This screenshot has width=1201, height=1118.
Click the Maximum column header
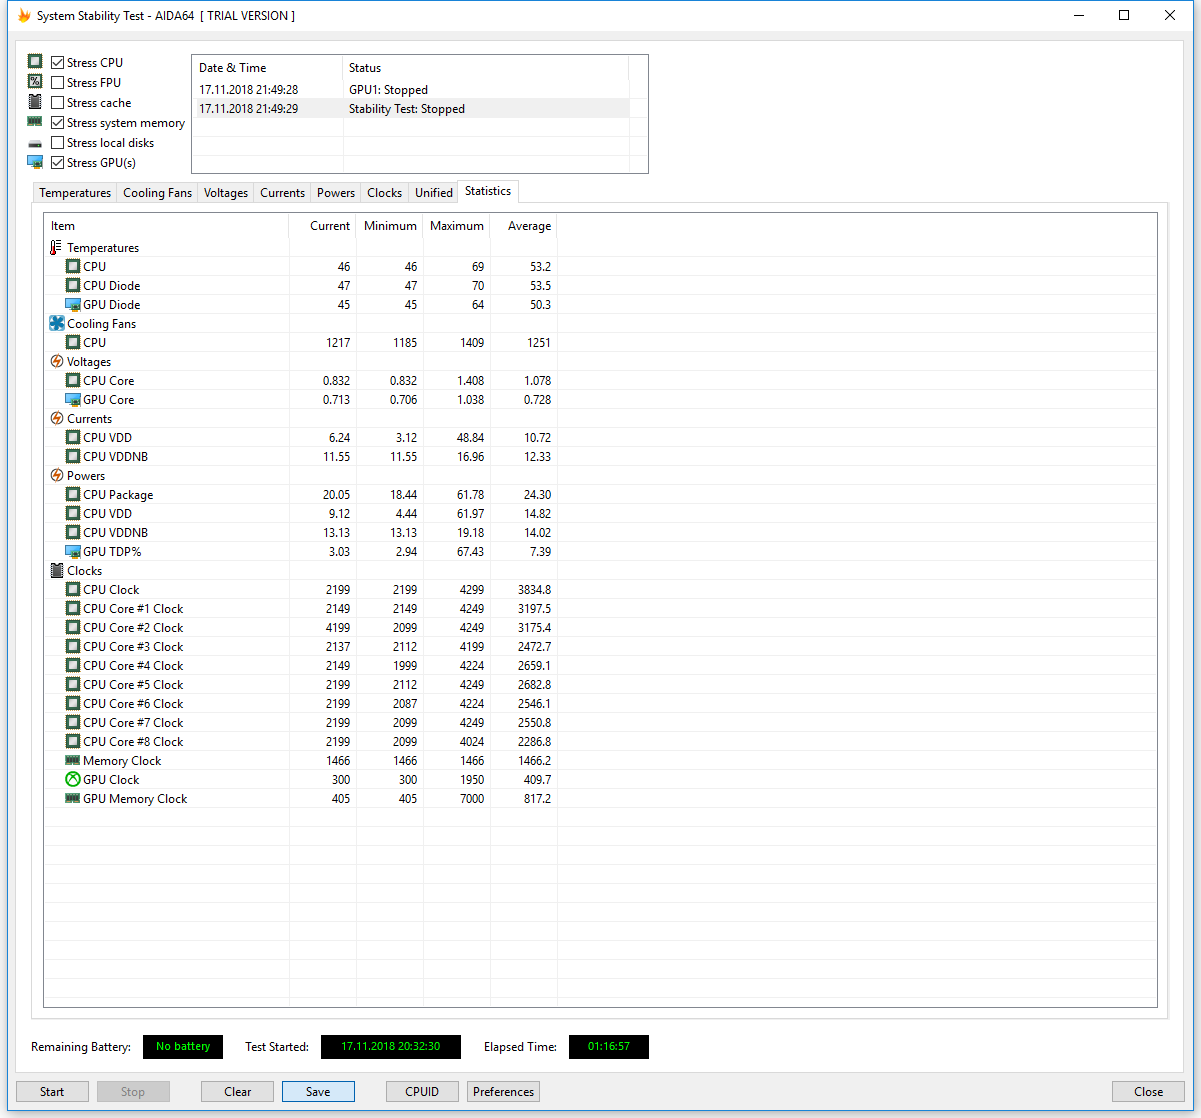click(457, 226)
